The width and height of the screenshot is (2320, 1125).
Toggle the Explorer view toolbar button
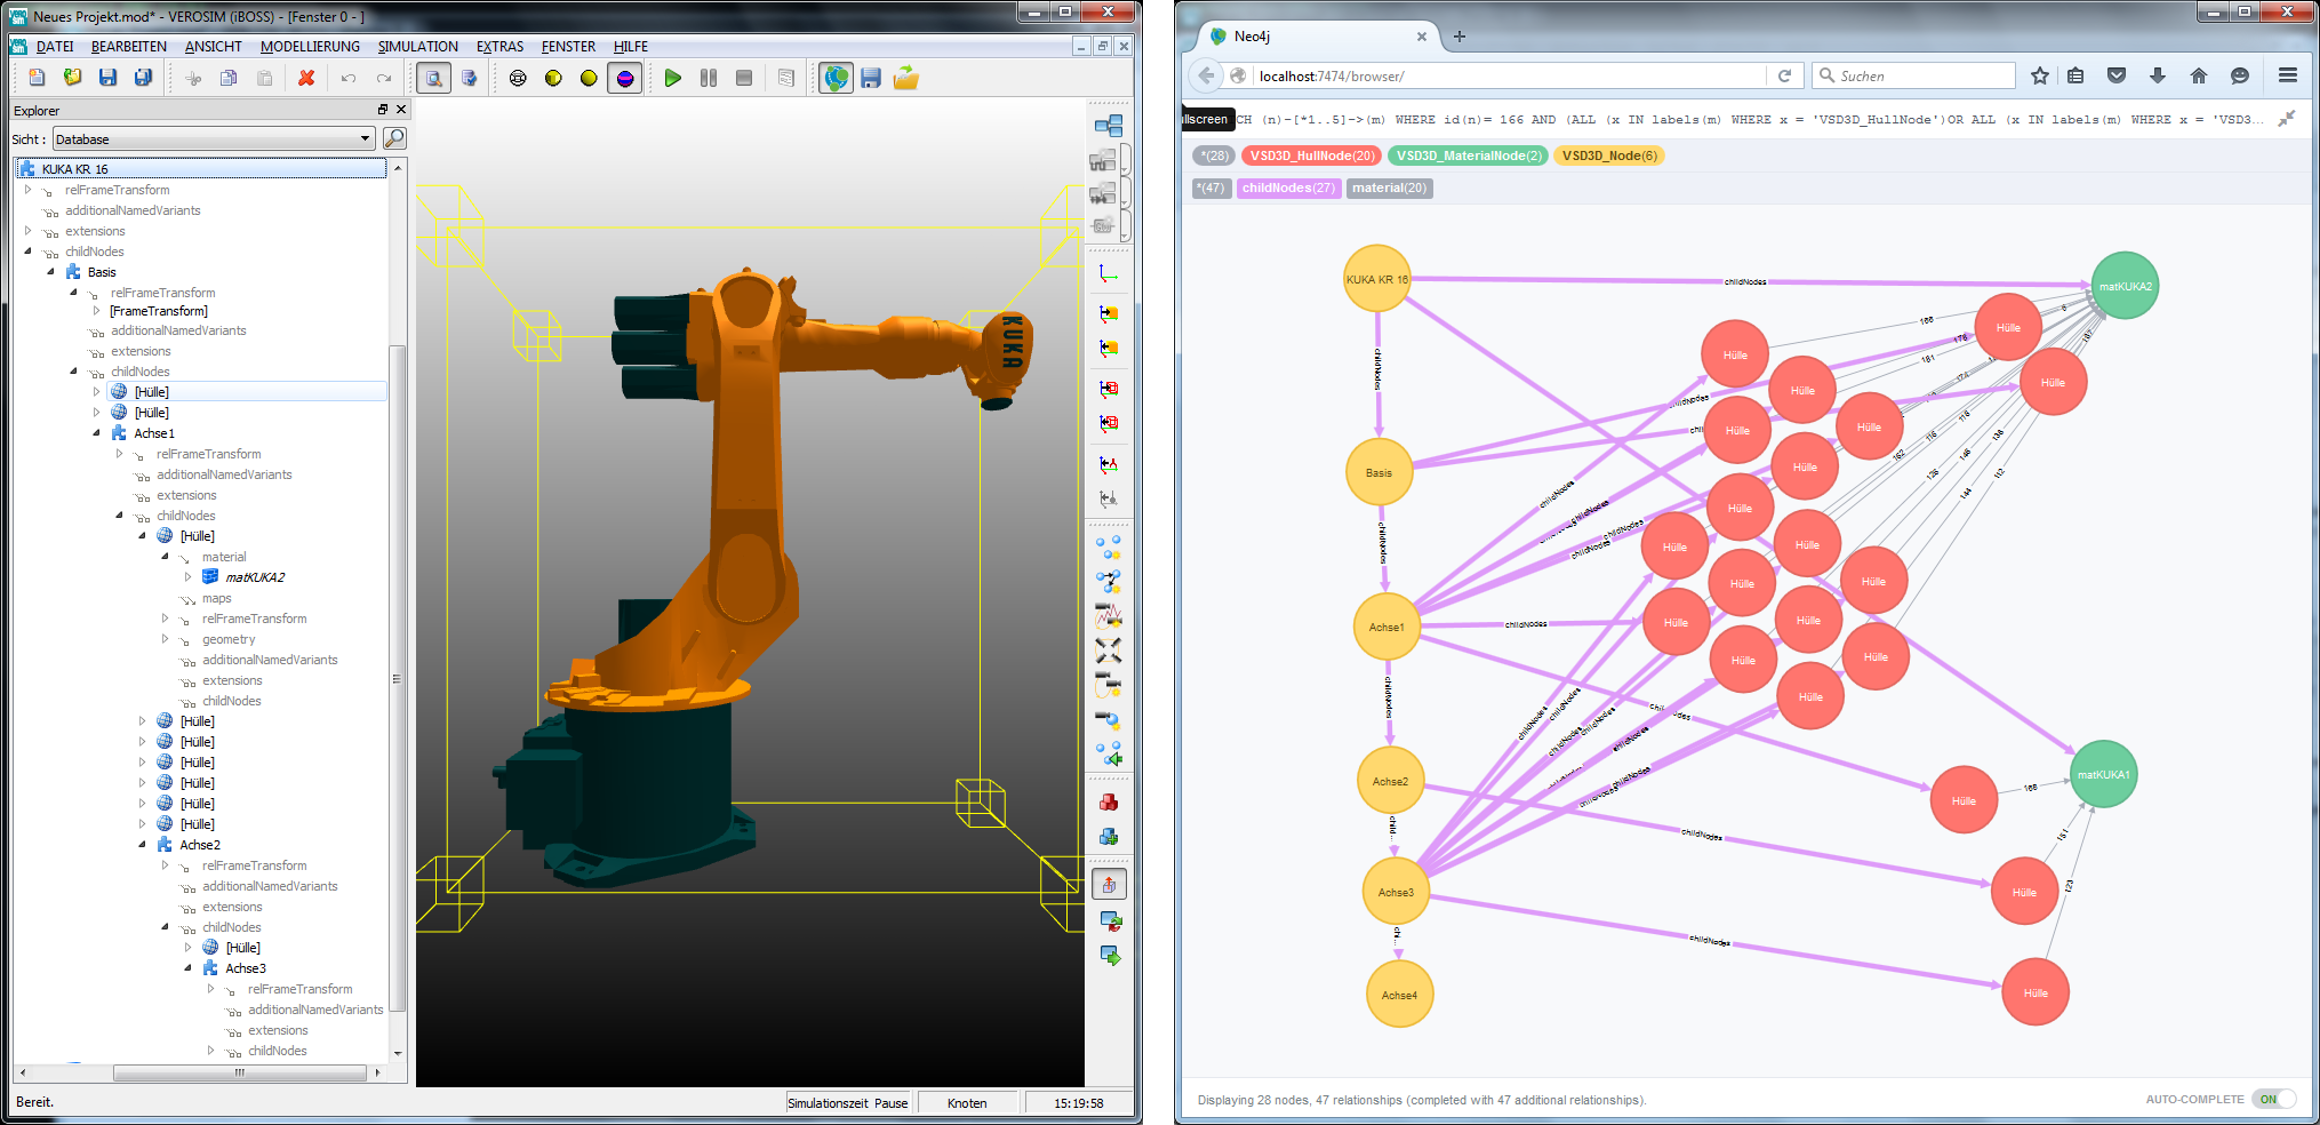pos(433,78)
